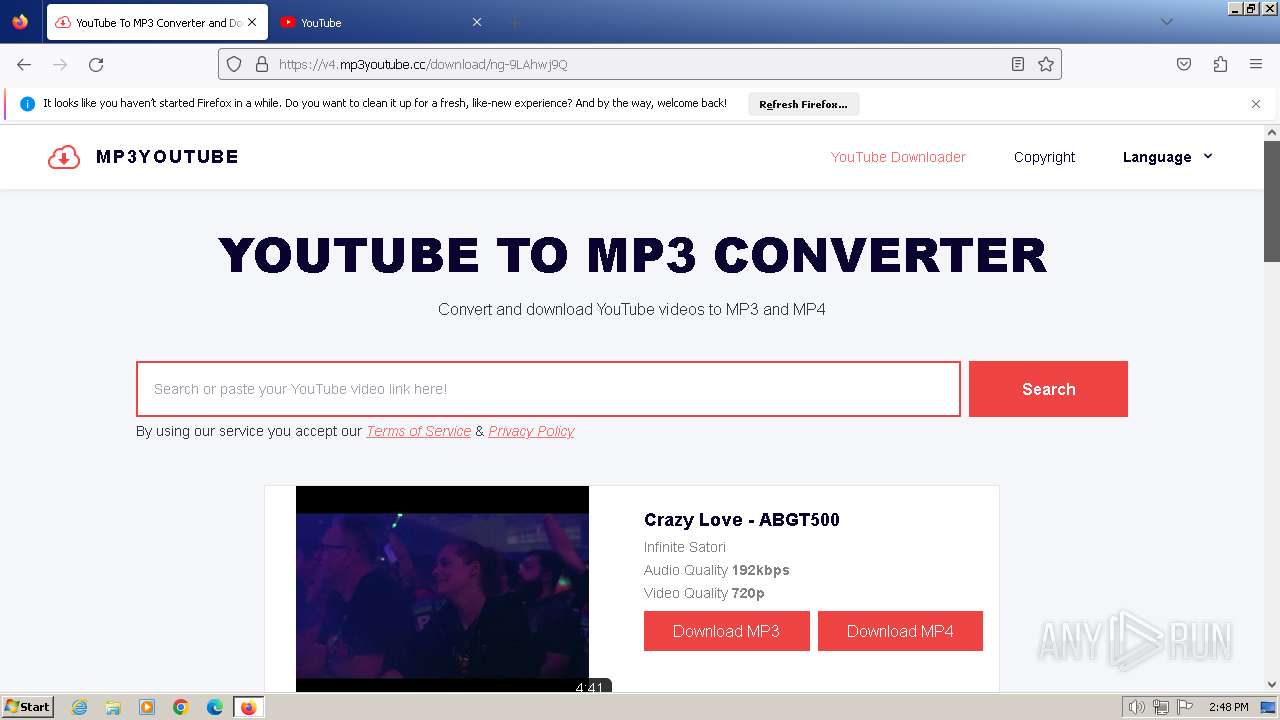The width and height of the screenshot is (1280, 720).
Task: Close the YouTube To MP3 Converter tab
Action: click(x=251, y=22)
